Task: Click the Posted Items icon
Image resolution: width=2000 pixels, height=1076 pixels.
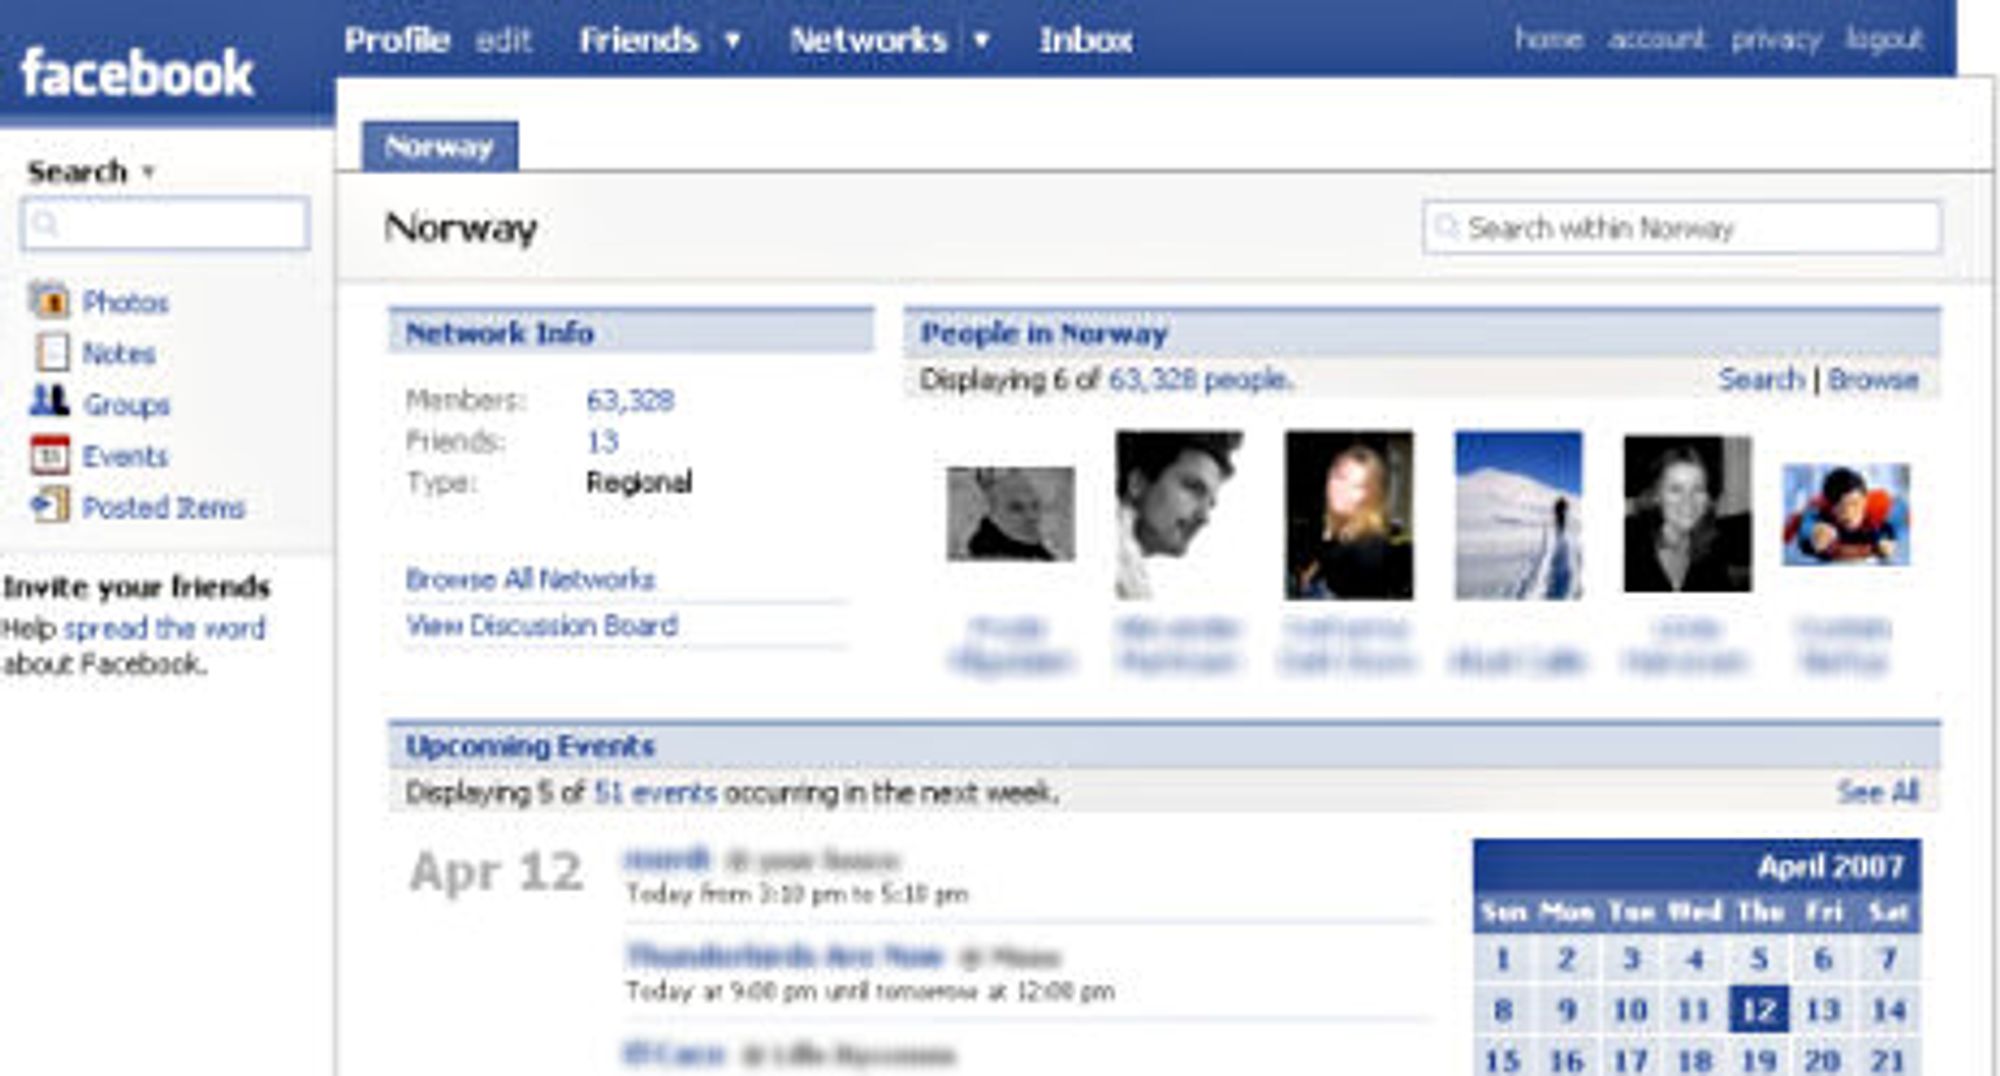Action: tap(49, 505)
